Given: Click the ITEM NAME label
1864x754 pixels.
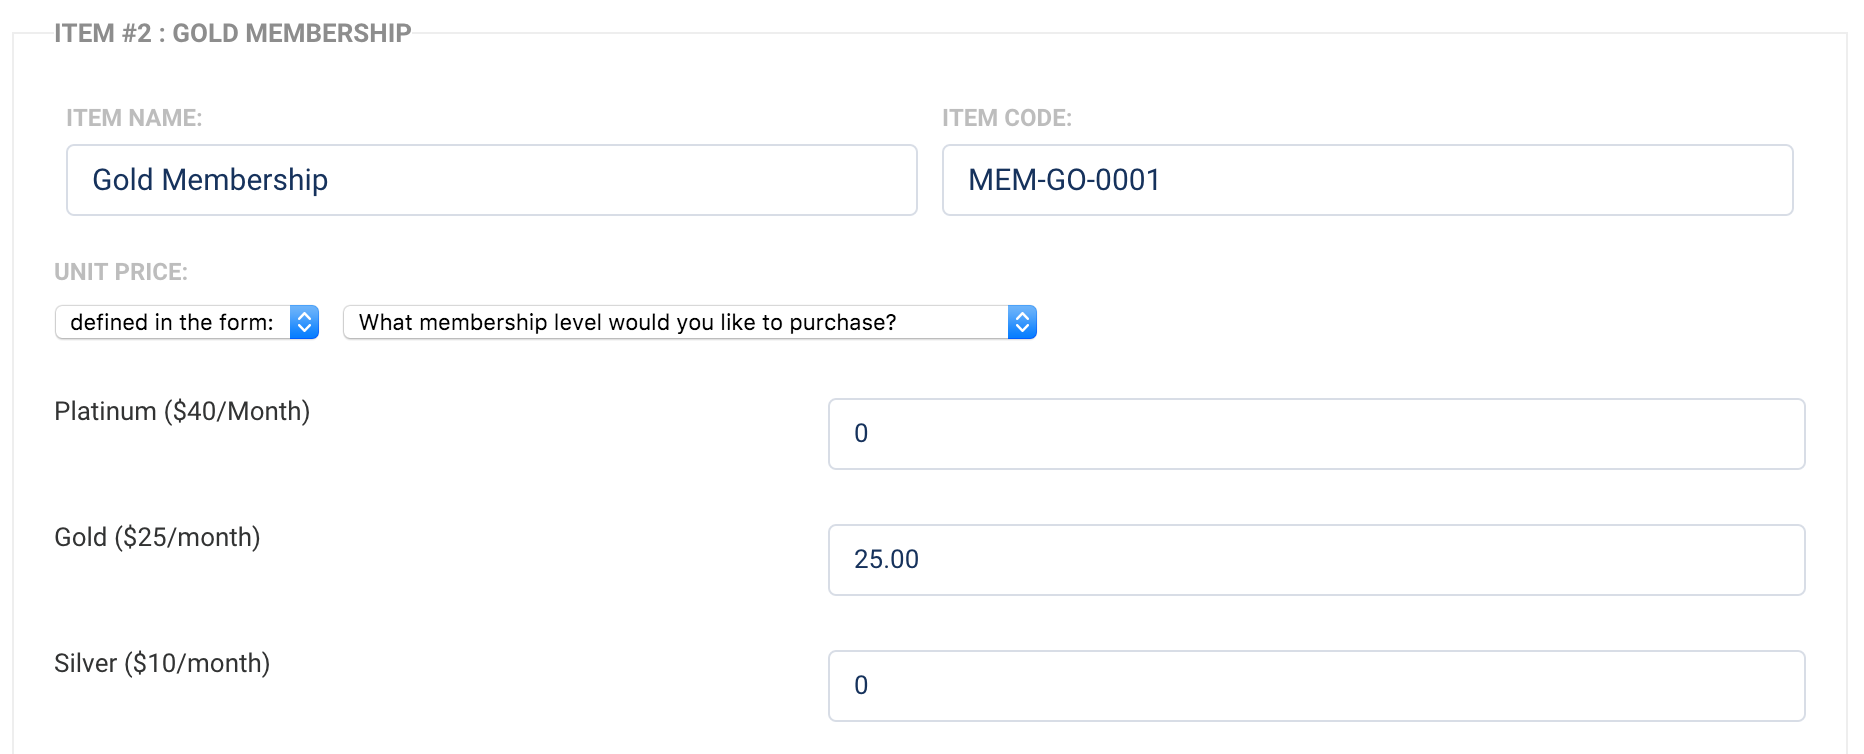Looking at the screenshot, I should click(x=134, y=118).
